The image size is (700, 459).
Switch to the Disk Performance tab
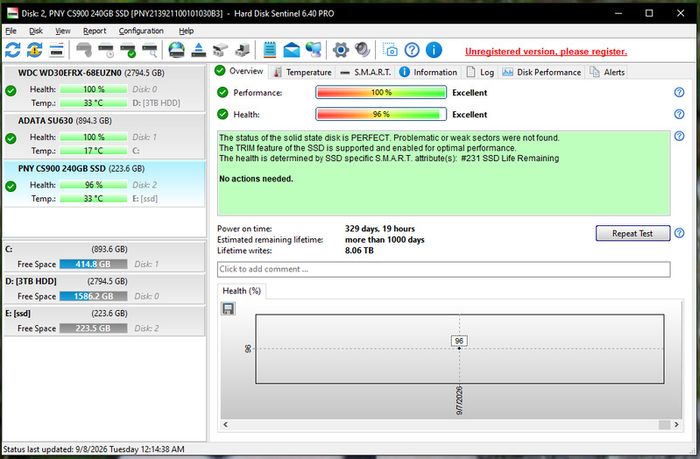[541, 72]
